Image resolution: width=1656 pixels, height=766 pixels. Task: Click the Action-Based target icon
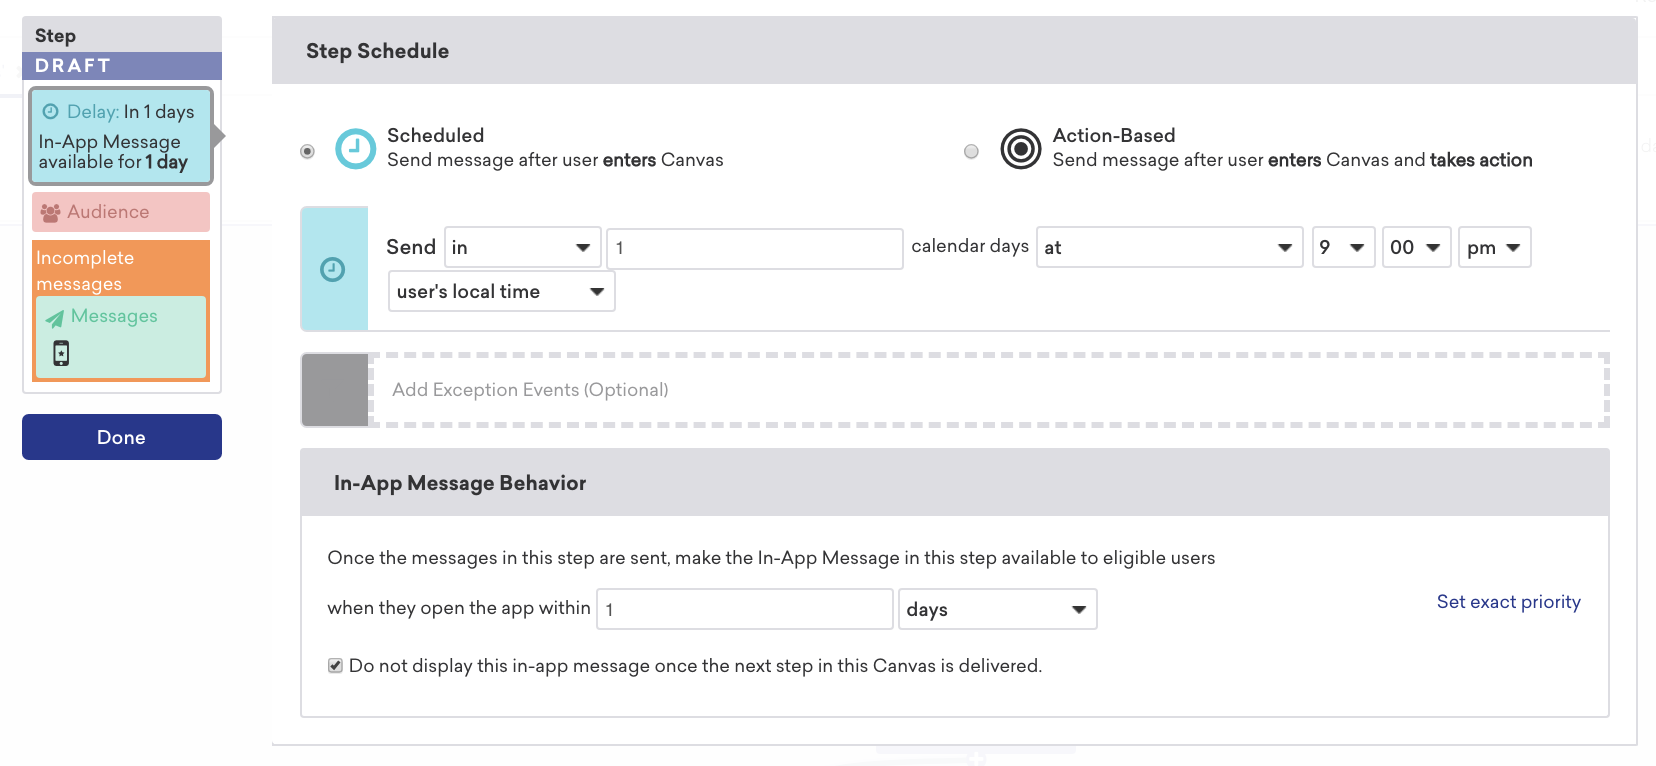pyautogui.click(x=1021, y=149)
